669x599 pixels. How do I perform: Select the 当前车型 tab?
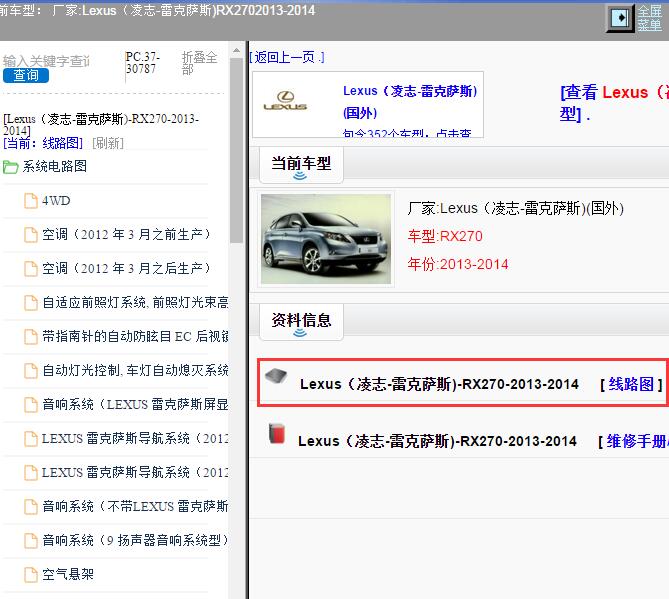click(x=301, y=165)
